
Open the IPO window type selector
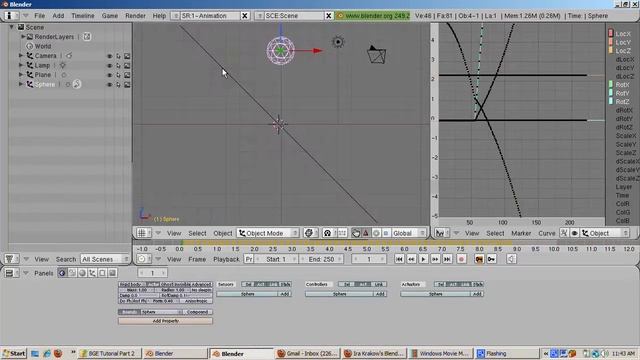(442, 233)
